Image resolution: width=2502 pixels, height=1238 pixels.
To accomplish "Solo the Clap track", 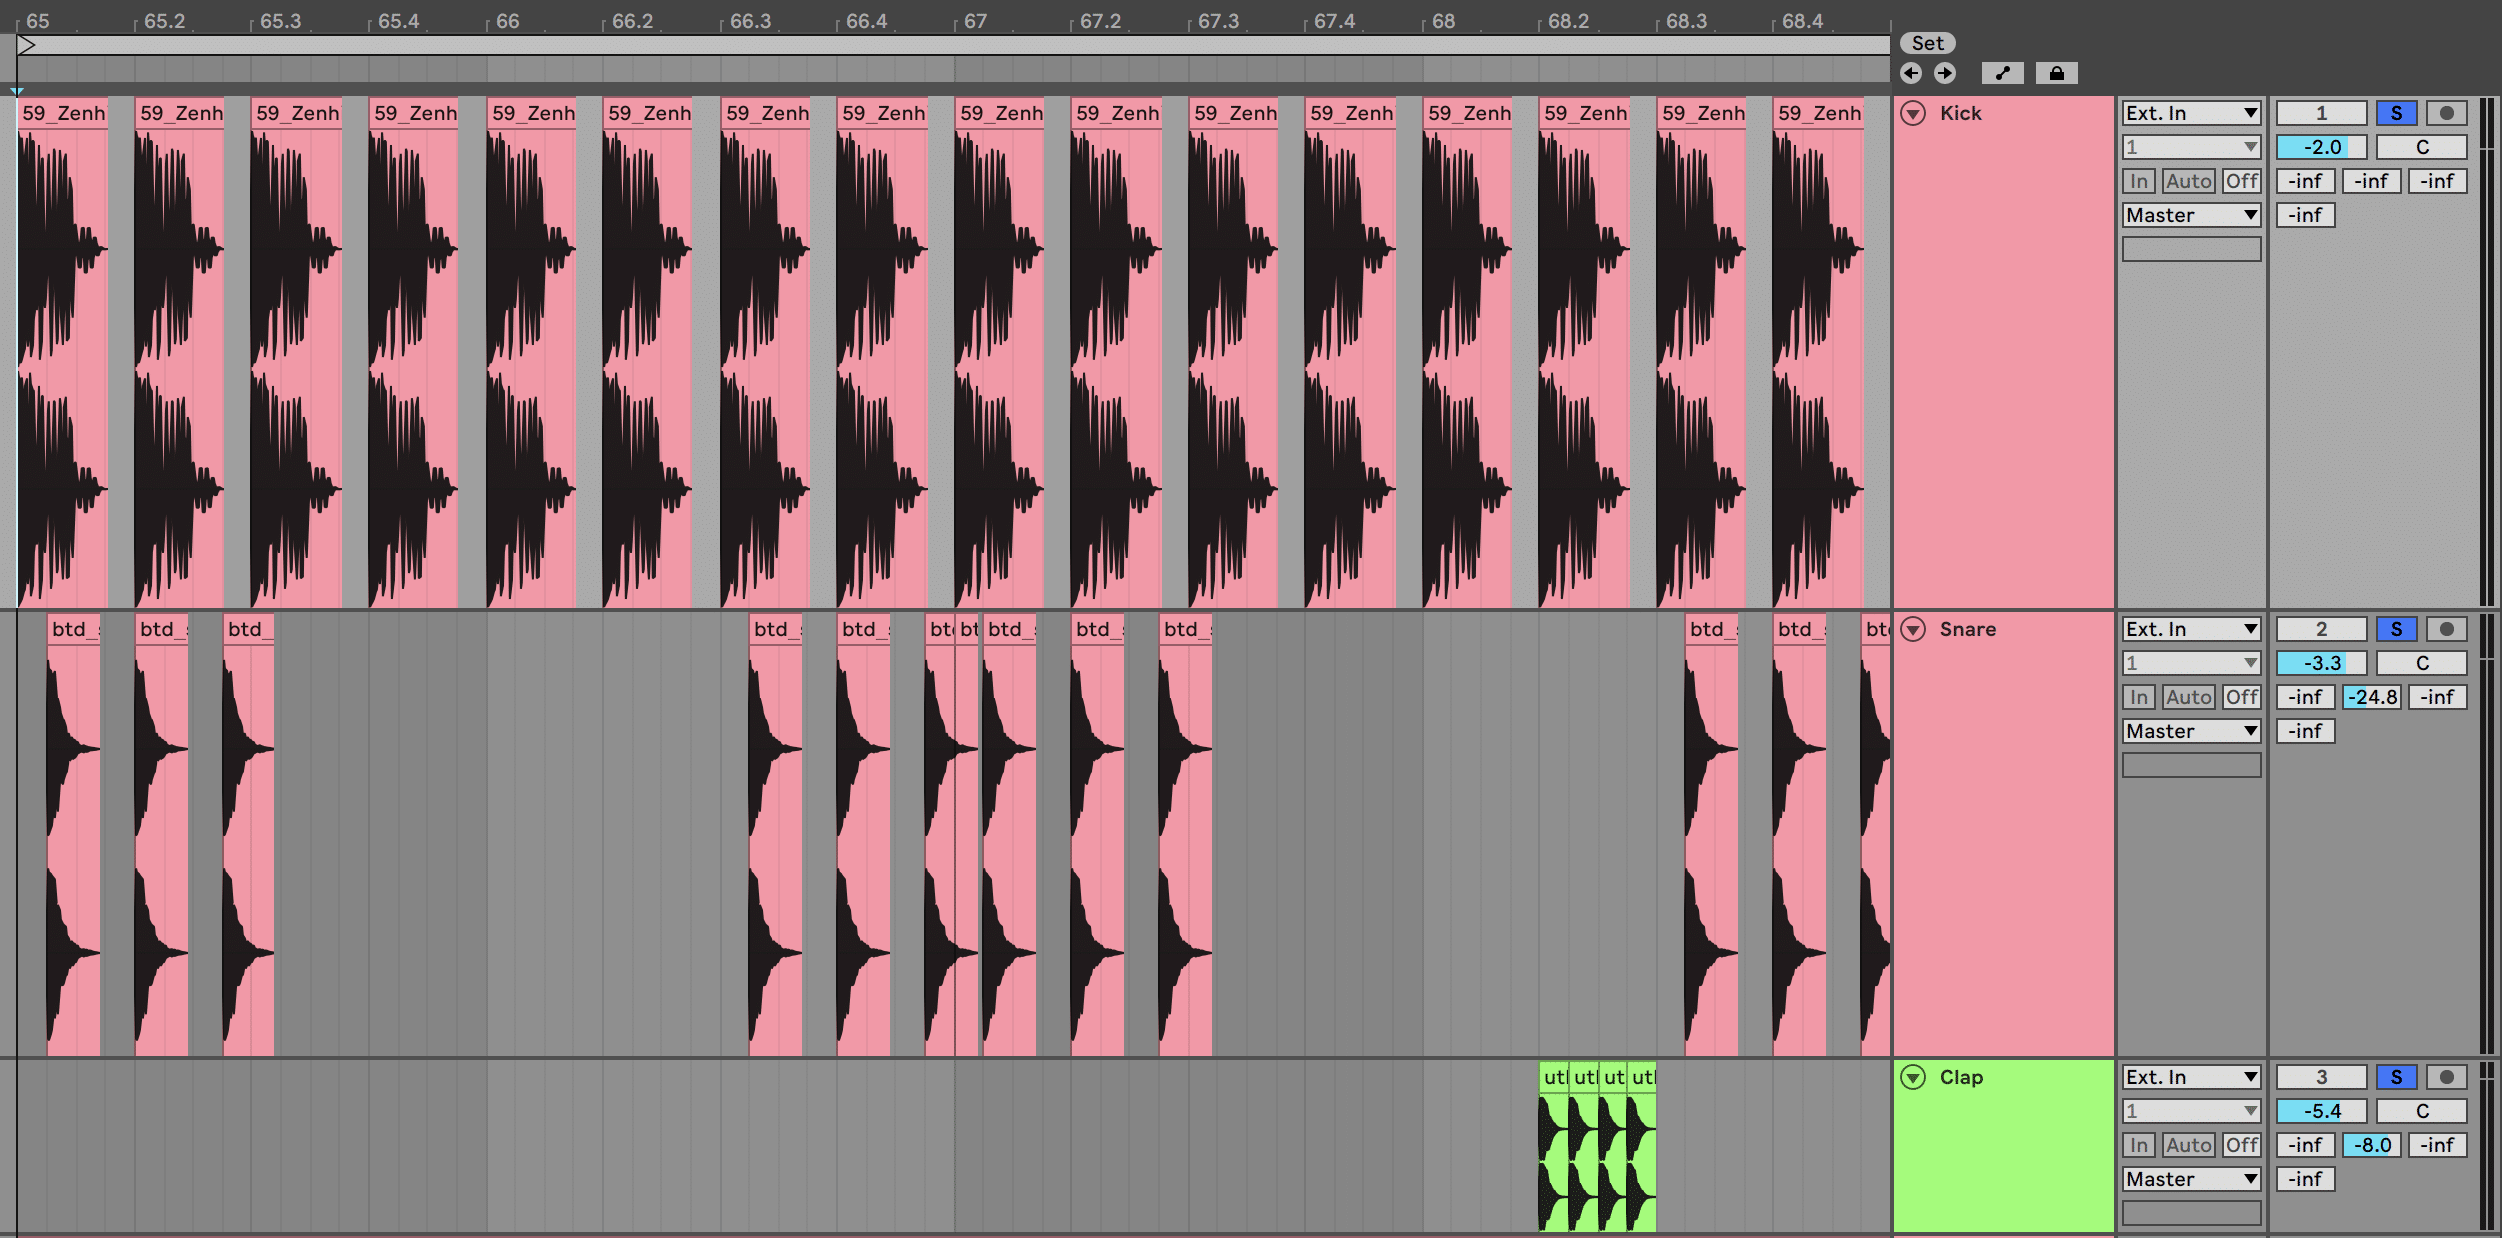I will tap(2396, 1077).
